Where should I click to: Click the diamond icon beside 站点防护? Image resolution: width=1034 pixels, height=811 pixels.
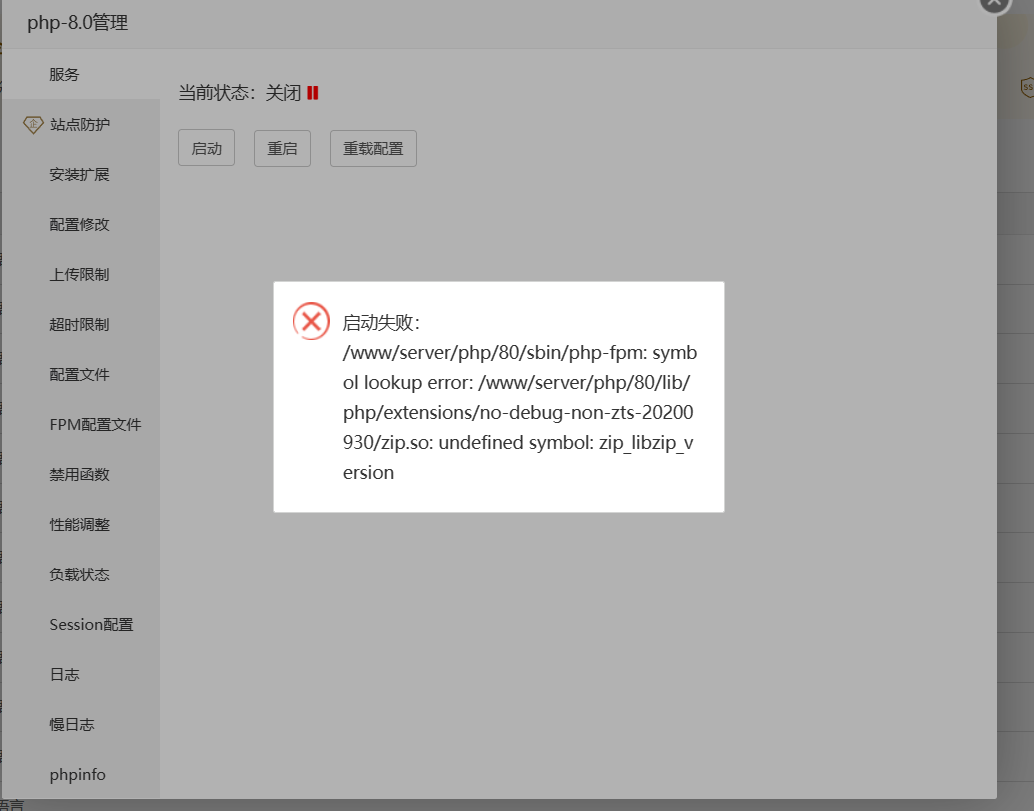click(33, 125)
